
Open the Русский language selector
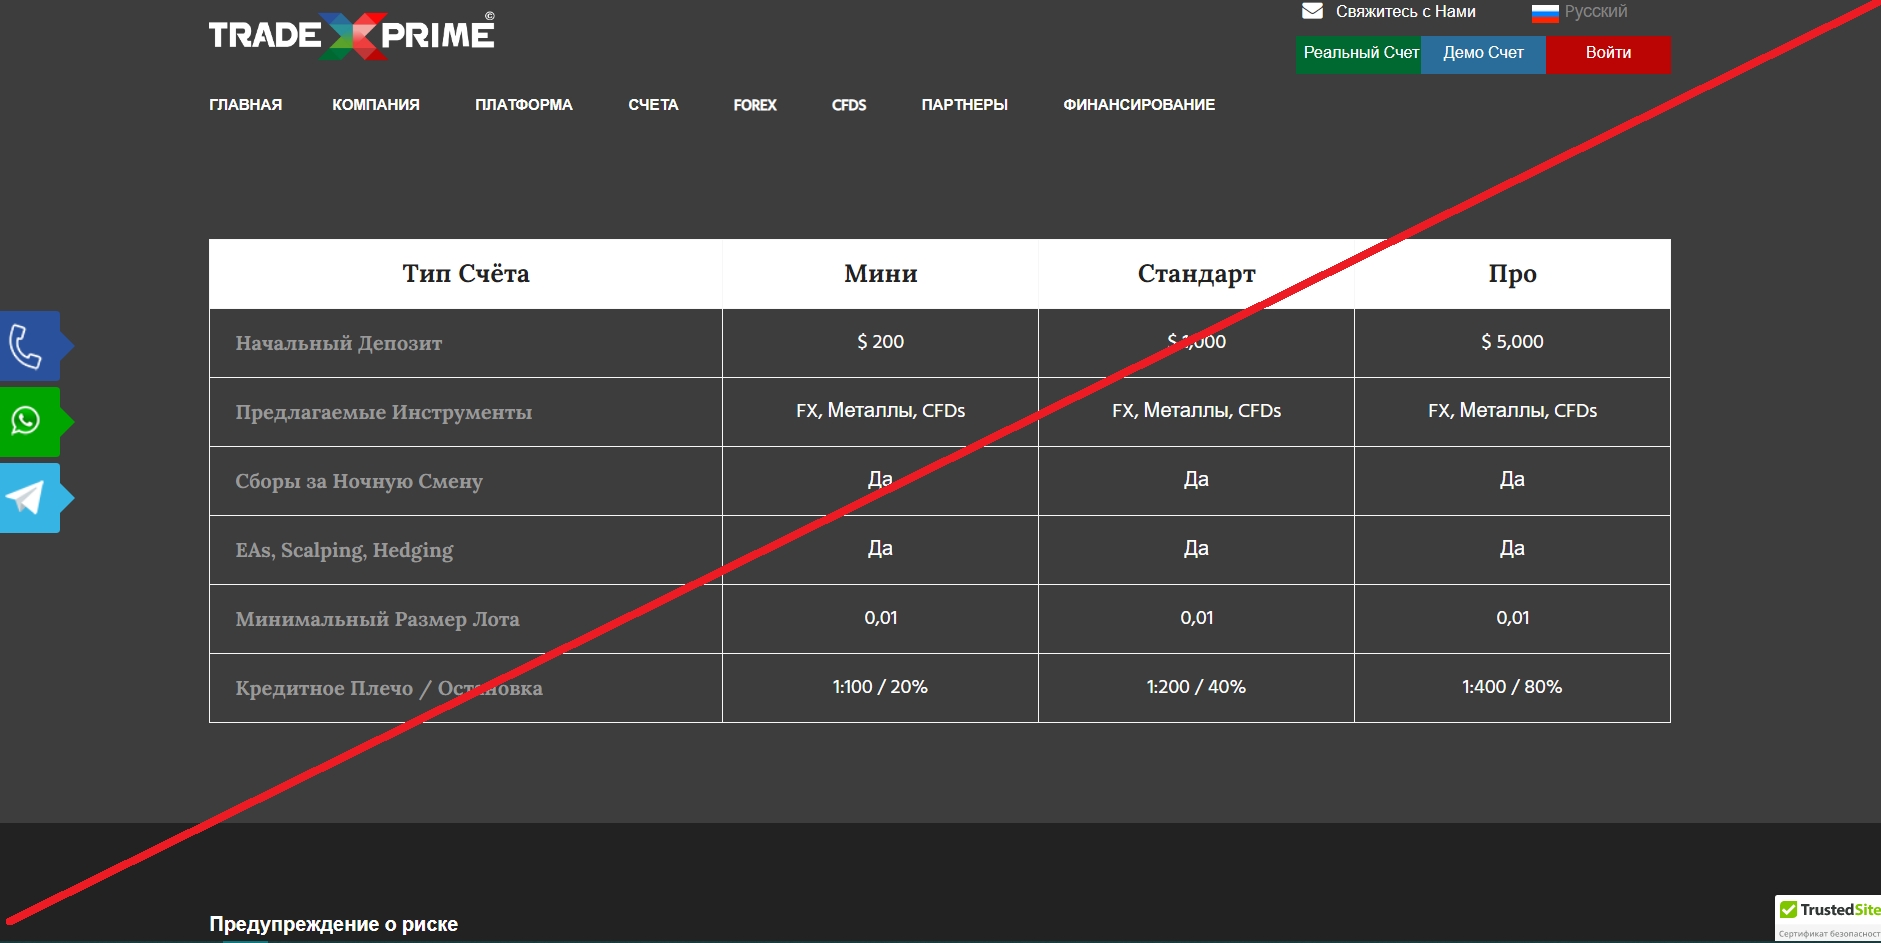click(1595, 12)
